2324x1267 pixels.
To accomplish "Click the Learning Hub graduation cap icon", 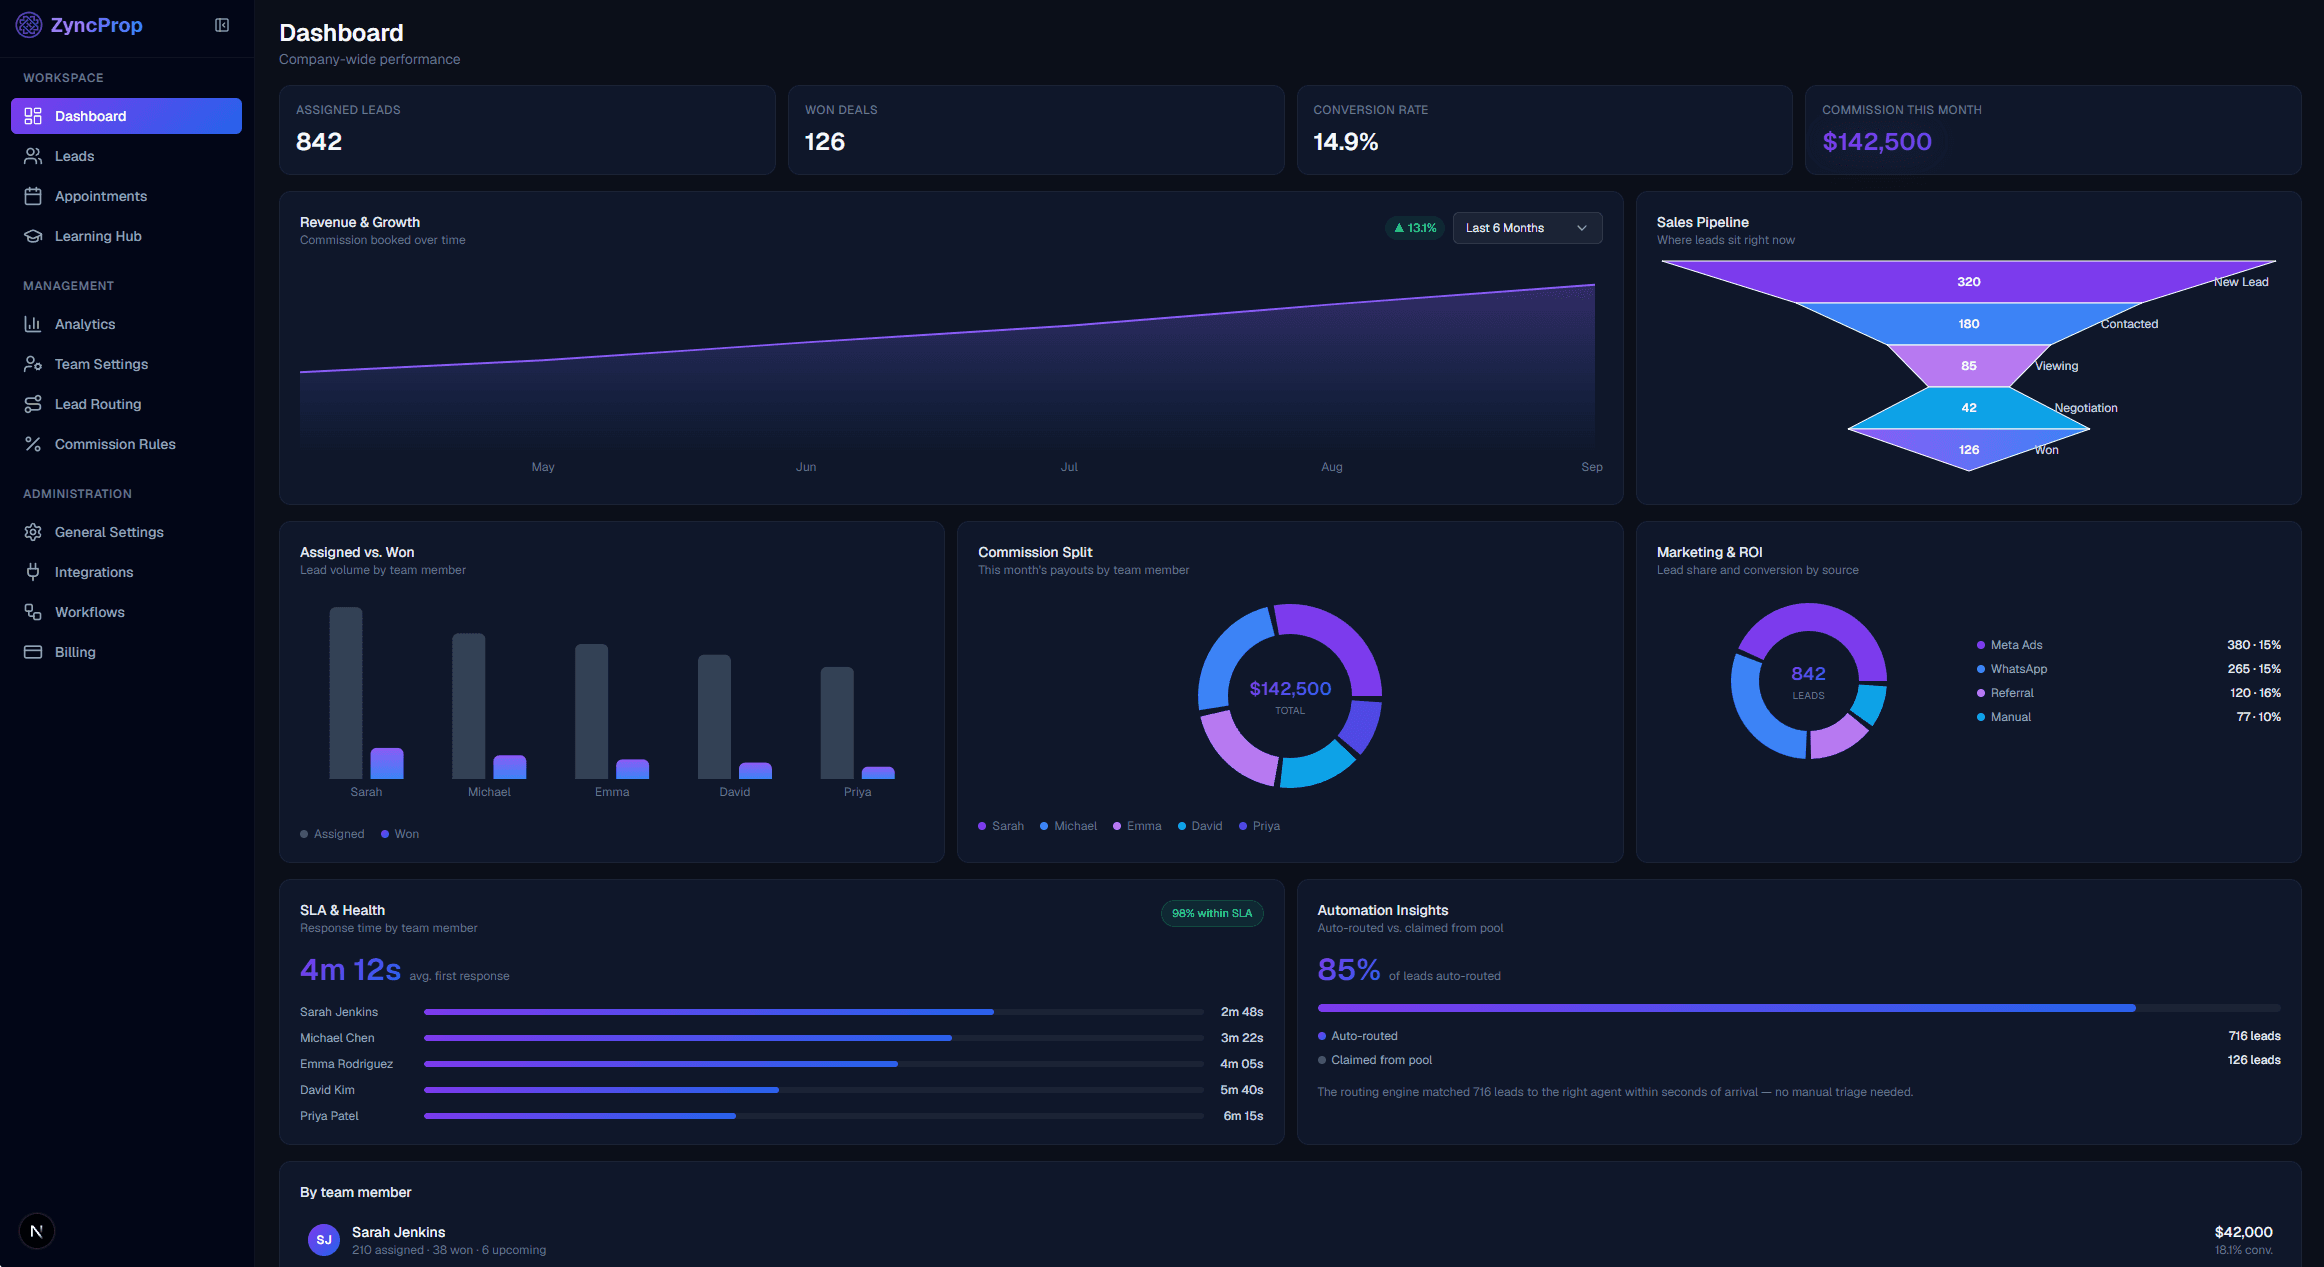I will click(x=33, y=236).
